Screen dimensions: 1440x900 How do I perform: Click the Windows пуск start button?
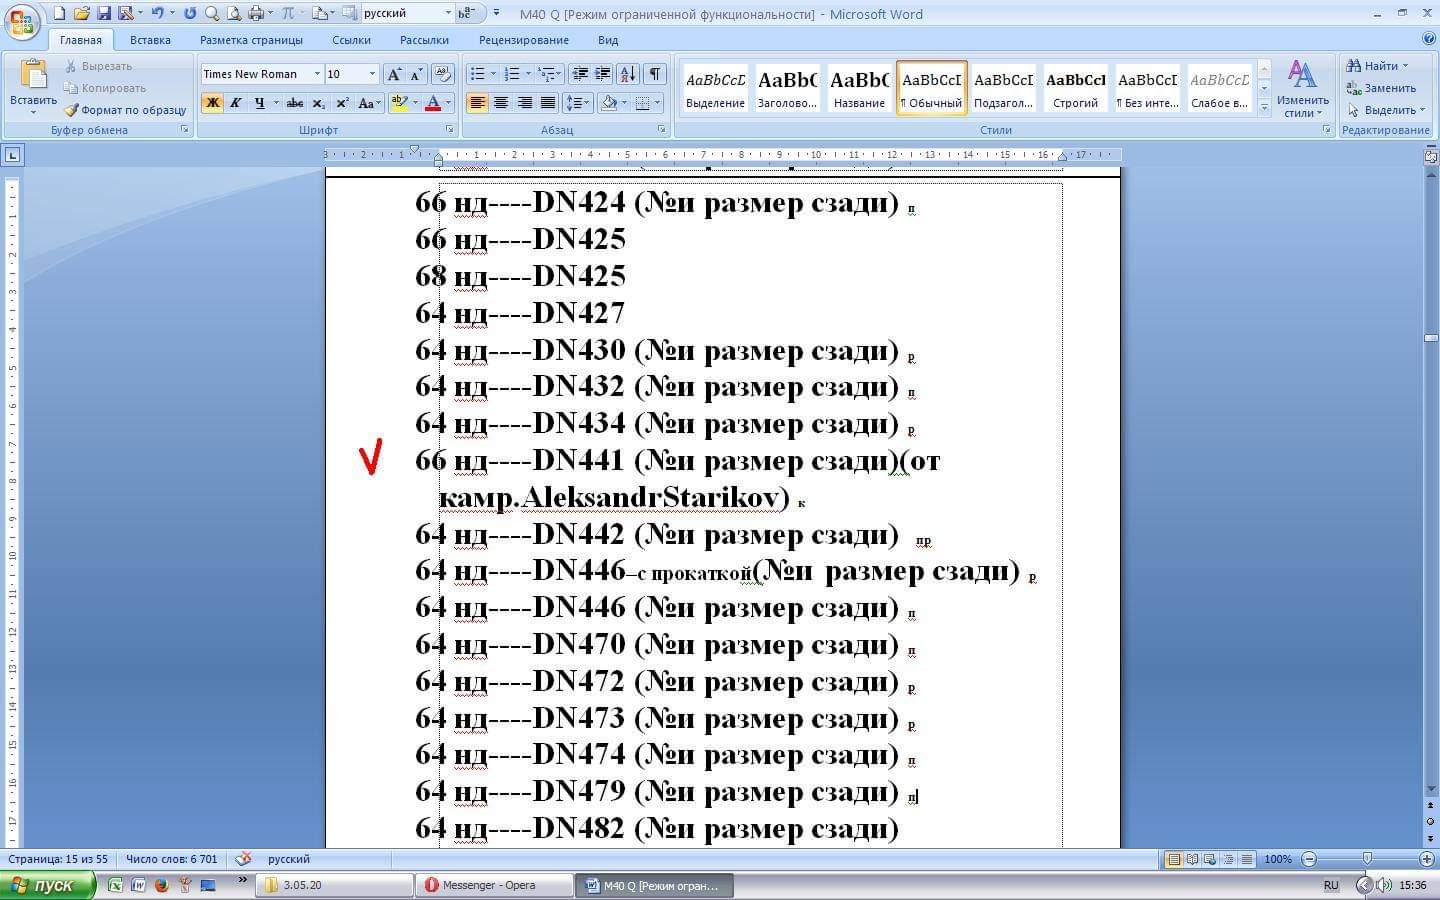(48, 885)
